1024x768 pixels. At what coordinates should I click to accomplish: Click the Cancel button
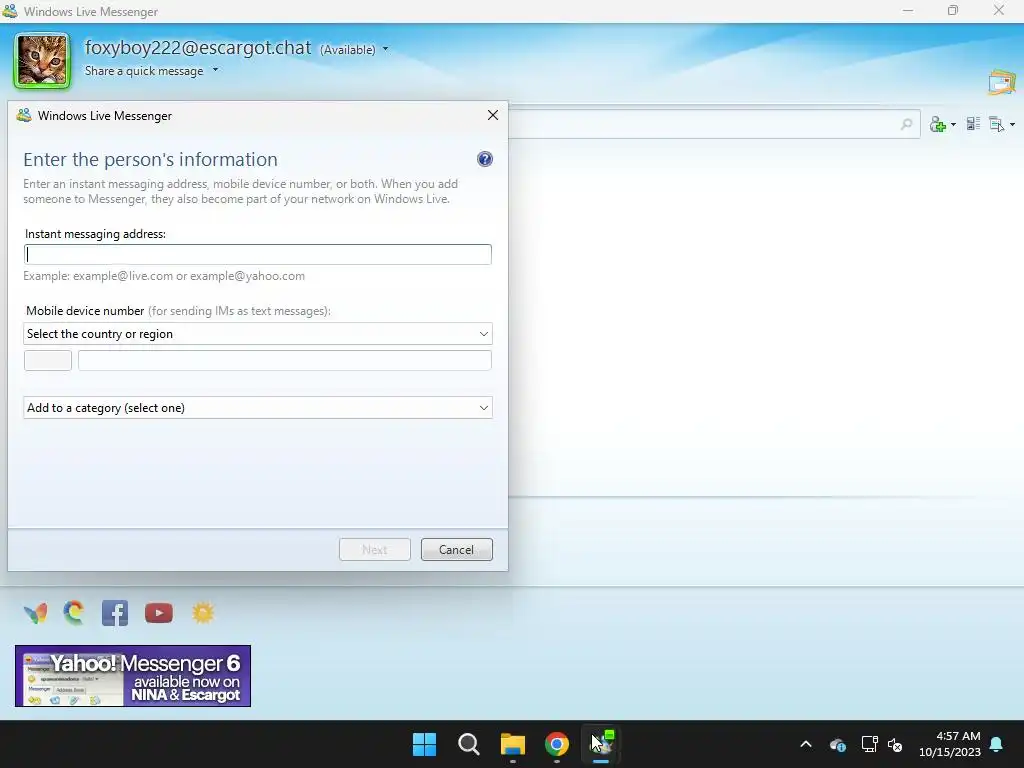coord(456,550)
